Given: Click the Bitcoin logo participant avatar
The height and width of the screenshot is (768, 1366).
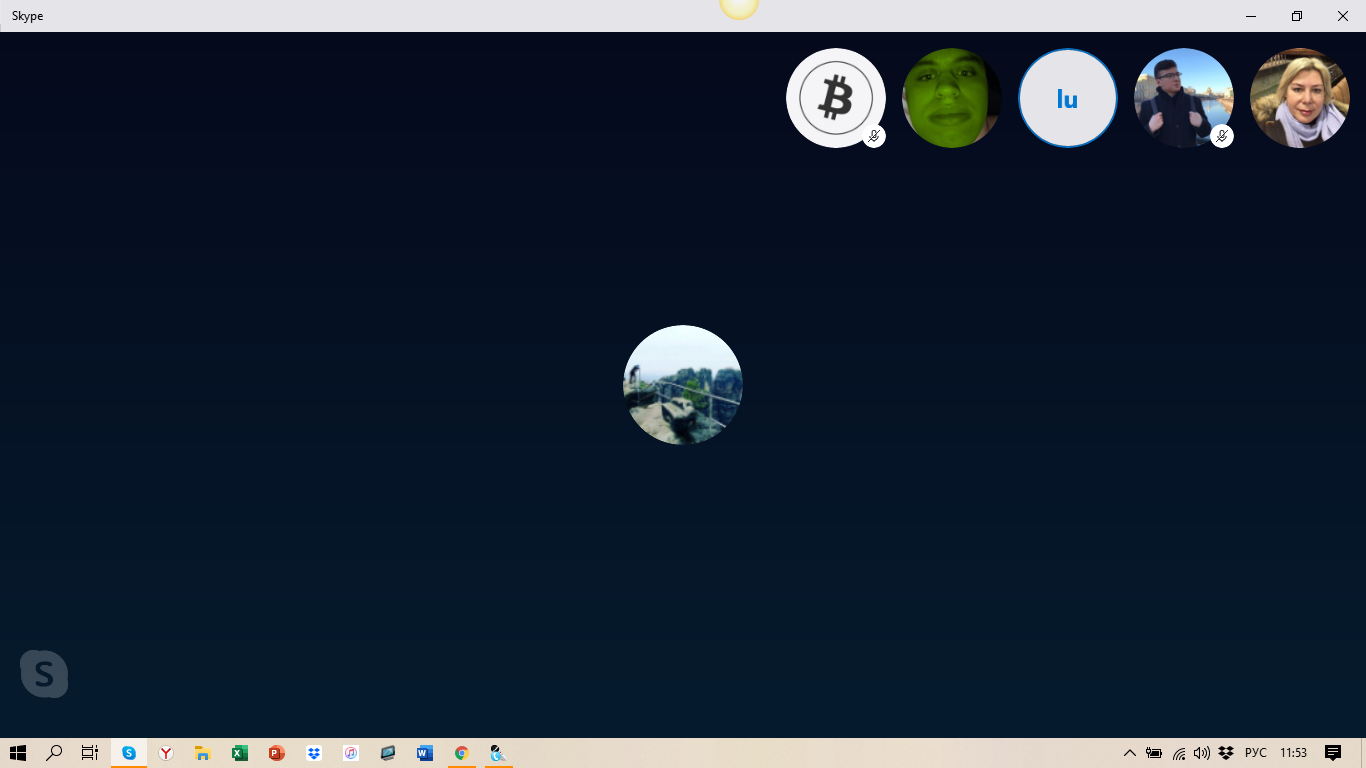Looking at the screenshot, I should point(835,97).
